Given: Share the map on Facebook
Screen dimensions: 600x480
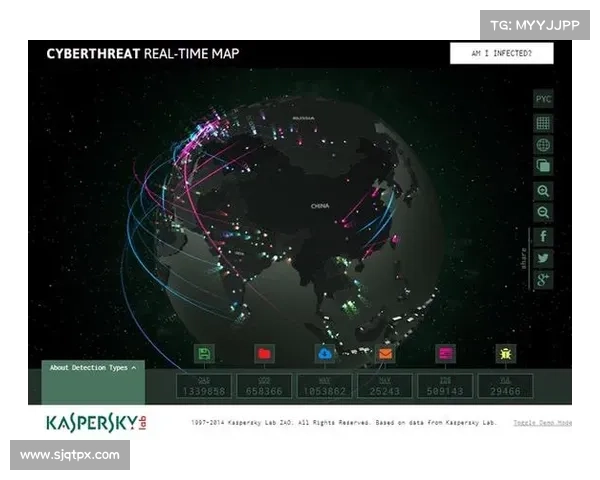Looking at the screenshot, I should point(543,237).
